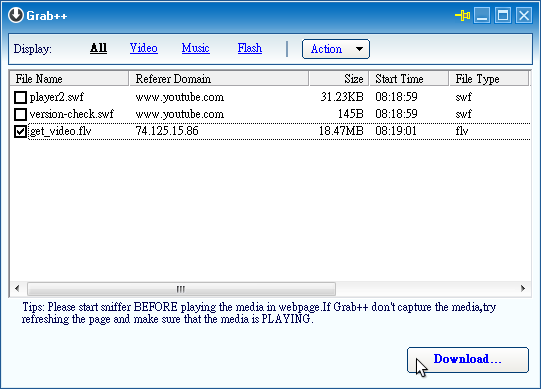This screenshot has width=541, height=389.
Task: Close the Grab++ window
Action: pos(524,16)
